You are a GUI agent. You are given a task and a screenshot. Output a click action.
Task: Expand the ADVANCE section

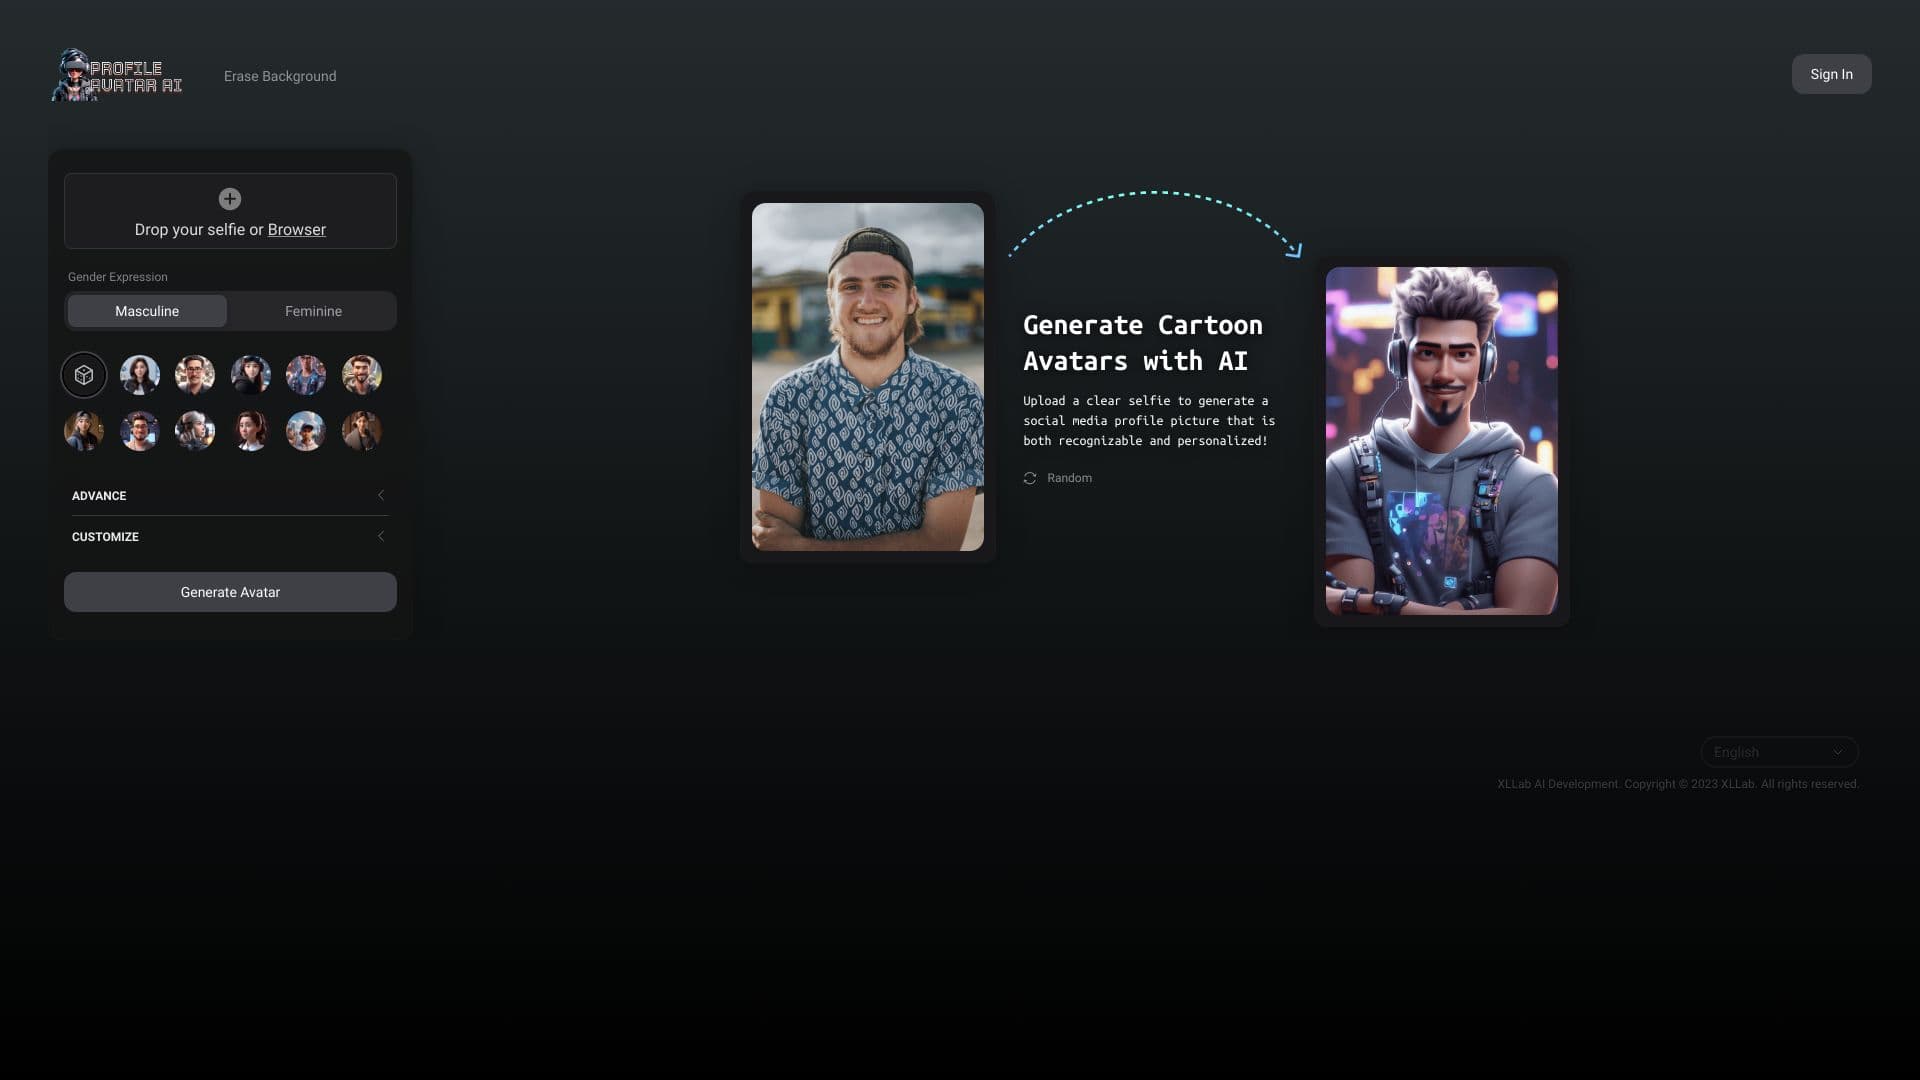229,495
